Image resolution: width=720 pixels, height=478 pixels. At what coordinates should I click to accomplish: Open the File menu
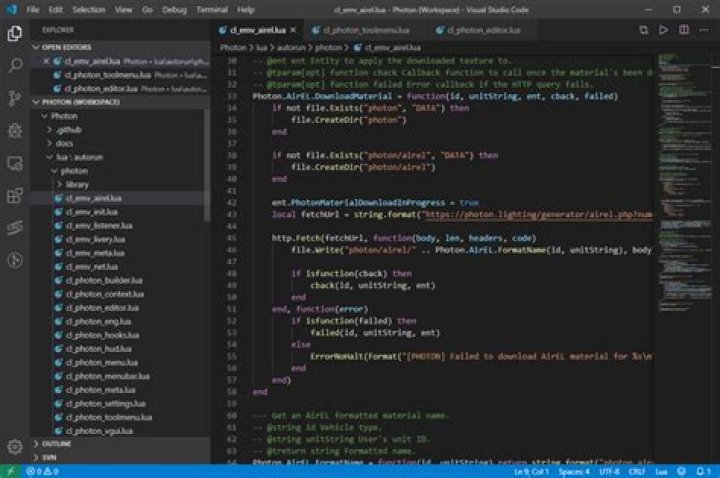(33, 10)
